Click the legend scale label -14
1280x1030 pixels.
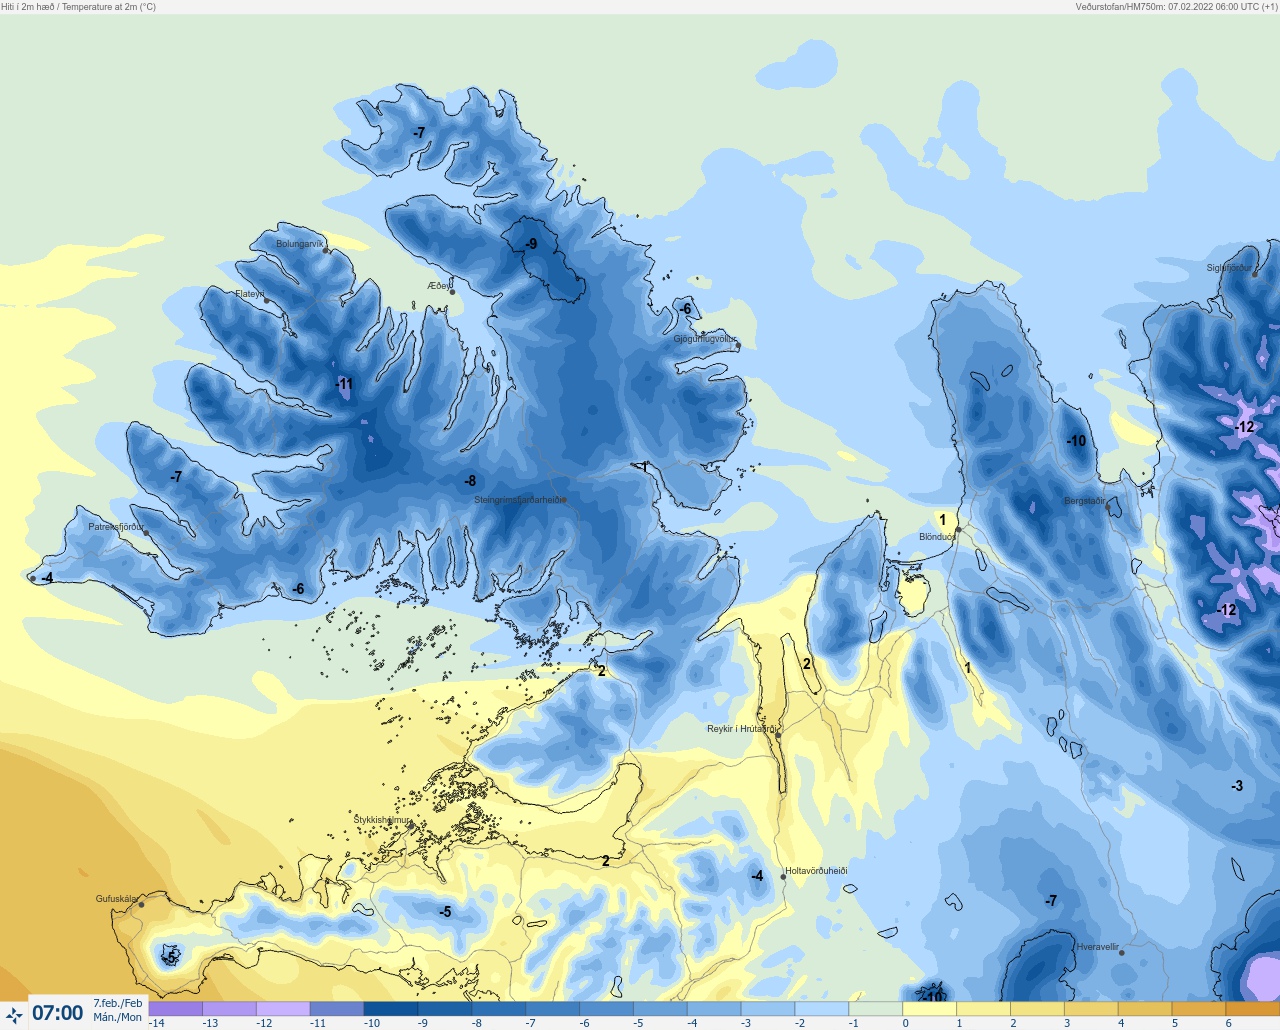pos(157,1023)
